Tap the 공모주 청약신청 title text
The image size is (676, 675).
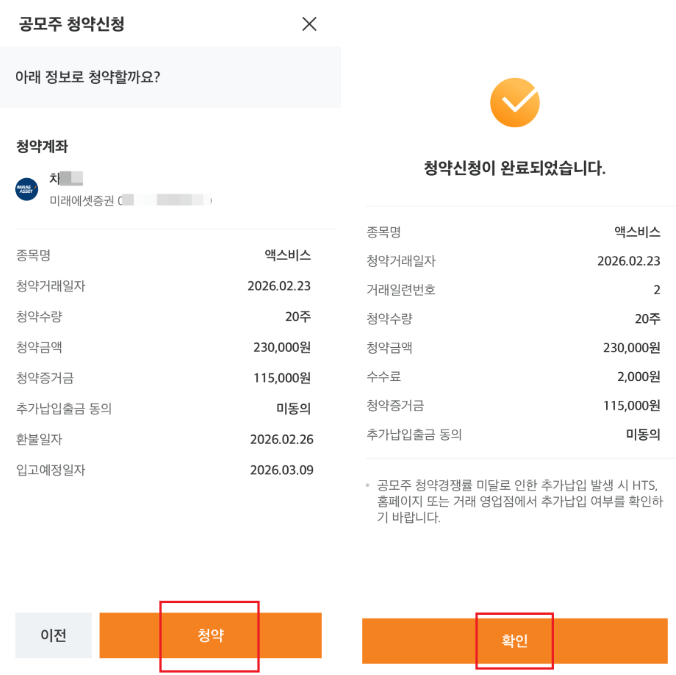[72, 24]
